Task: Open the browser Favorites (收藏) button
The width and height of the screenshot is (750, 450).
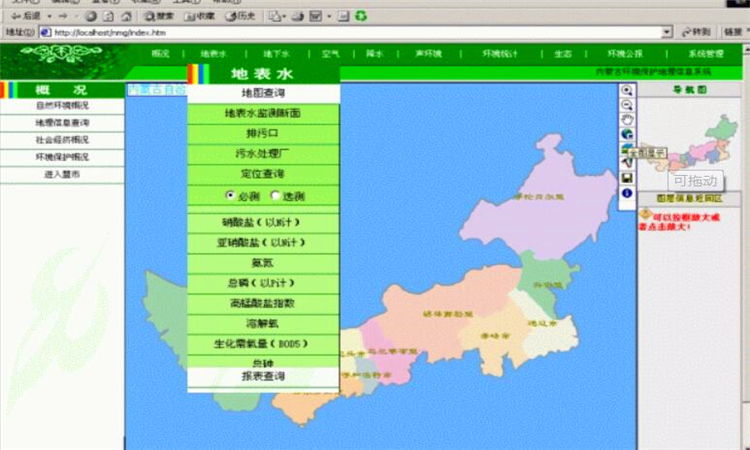Action: 199,16
